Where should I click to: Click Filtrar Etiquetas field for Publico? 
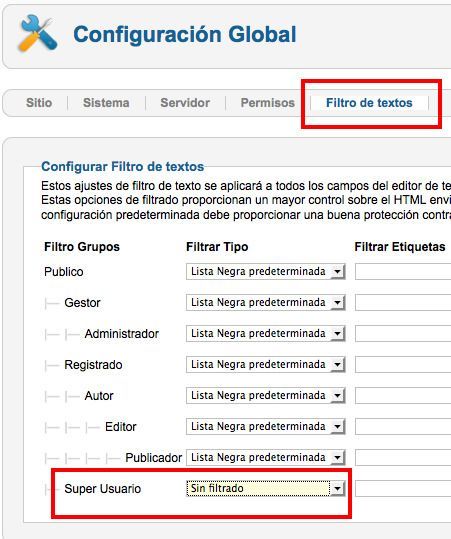tap(403, 272)
